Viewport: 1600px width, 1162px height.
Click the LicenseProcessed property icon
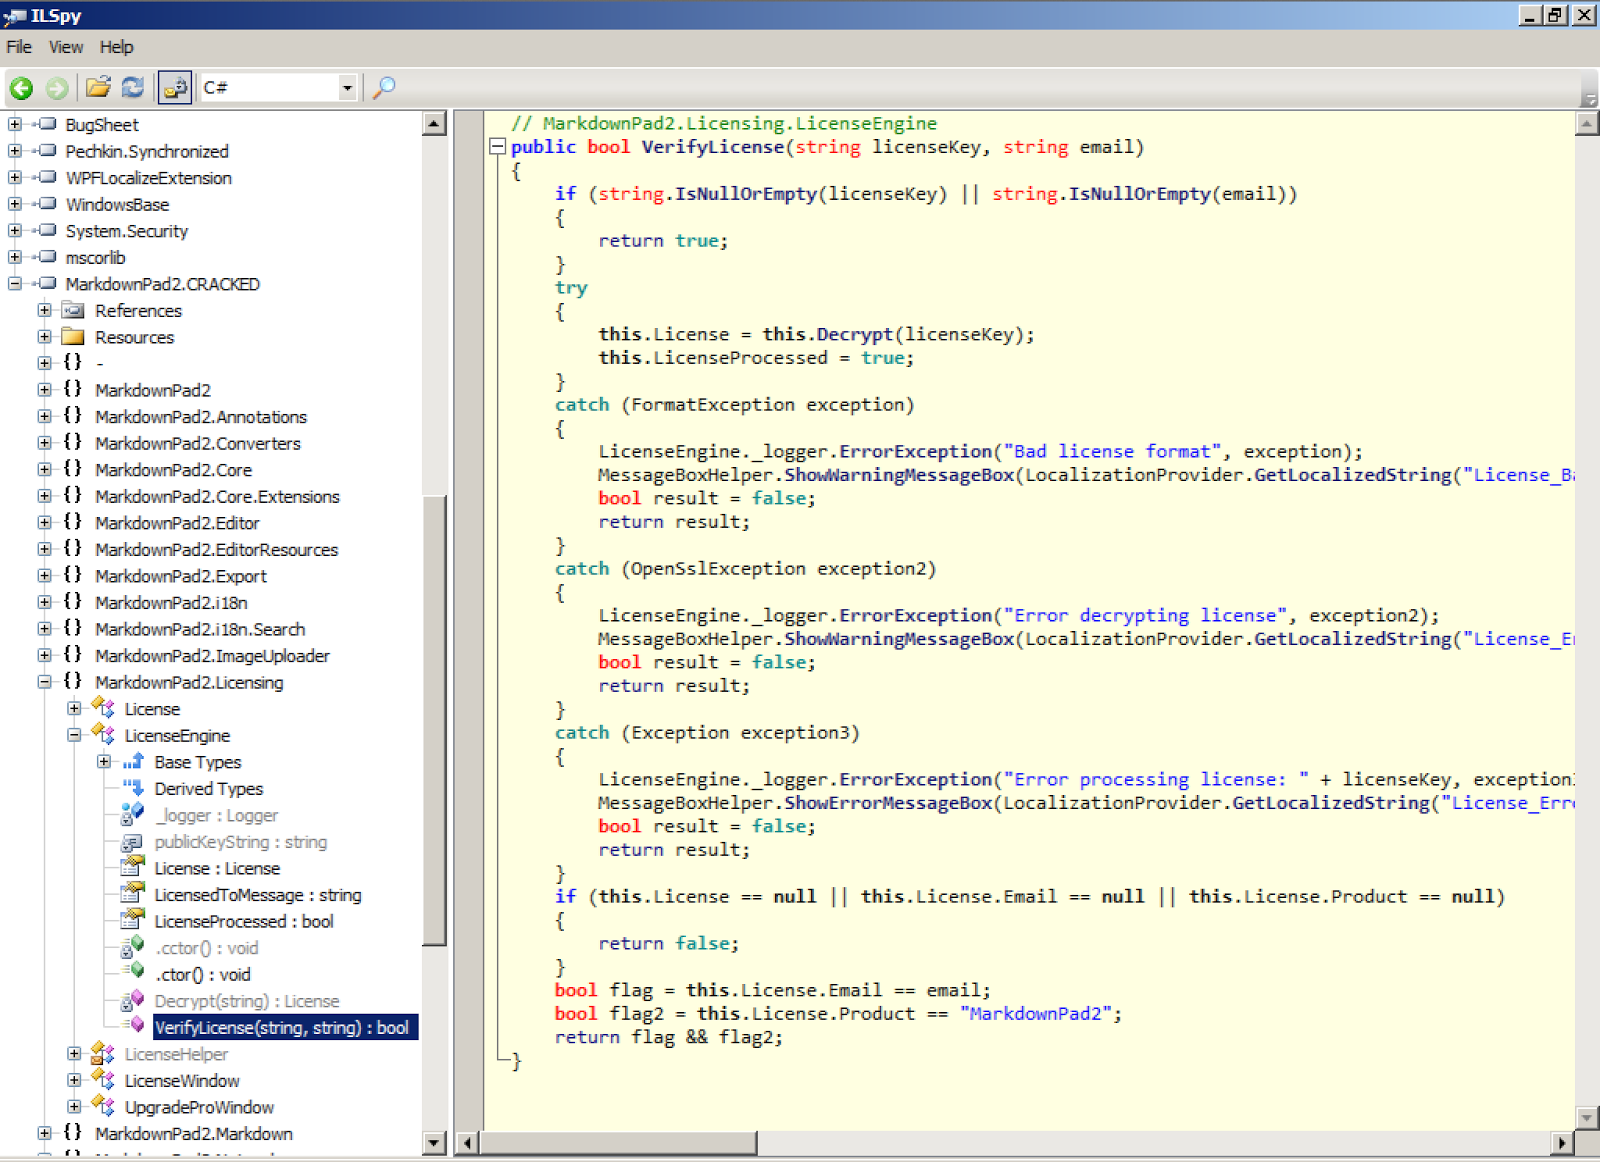(133, 920)
